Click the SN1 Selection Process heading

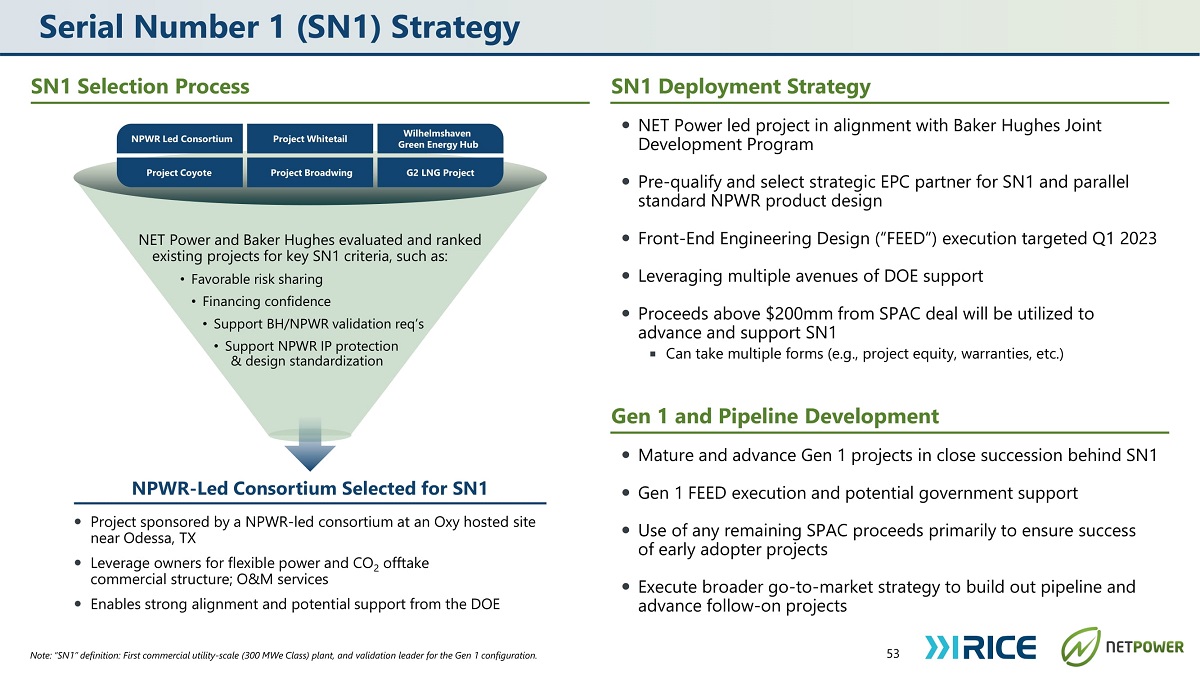tap(140, 86)
